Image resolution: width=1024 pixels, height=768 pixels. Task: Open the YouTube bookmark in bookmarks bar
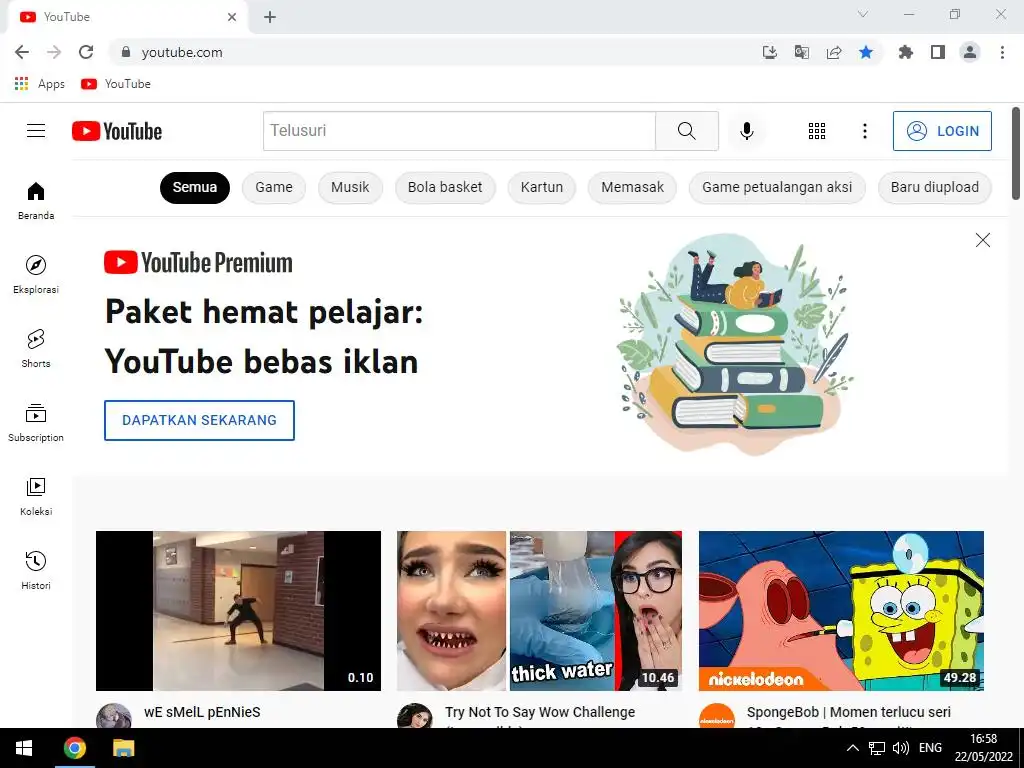coord(116,84)
